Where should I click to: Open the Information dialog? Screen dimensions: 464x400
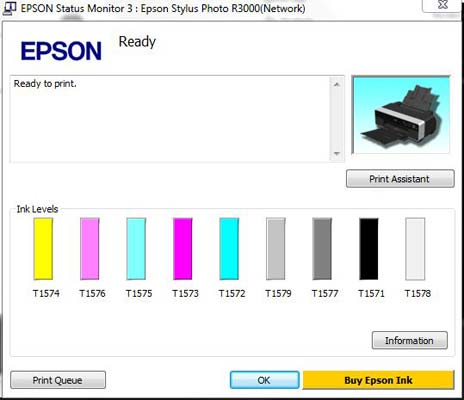[x=410, y=340]
